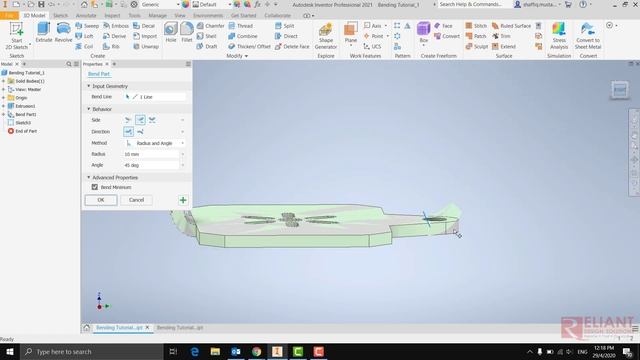Click the Angle value field

point(151,165)
